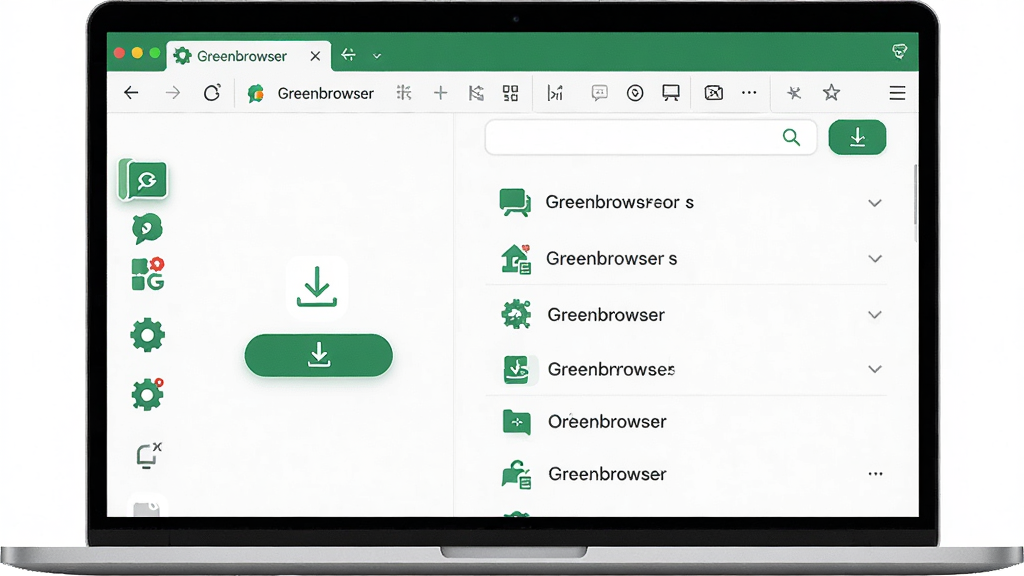Image resolution: width=1024 pixels, height=576 pixels.
Task: Click the gear icon beside Greenbrowser row
Action: (516, 314)
